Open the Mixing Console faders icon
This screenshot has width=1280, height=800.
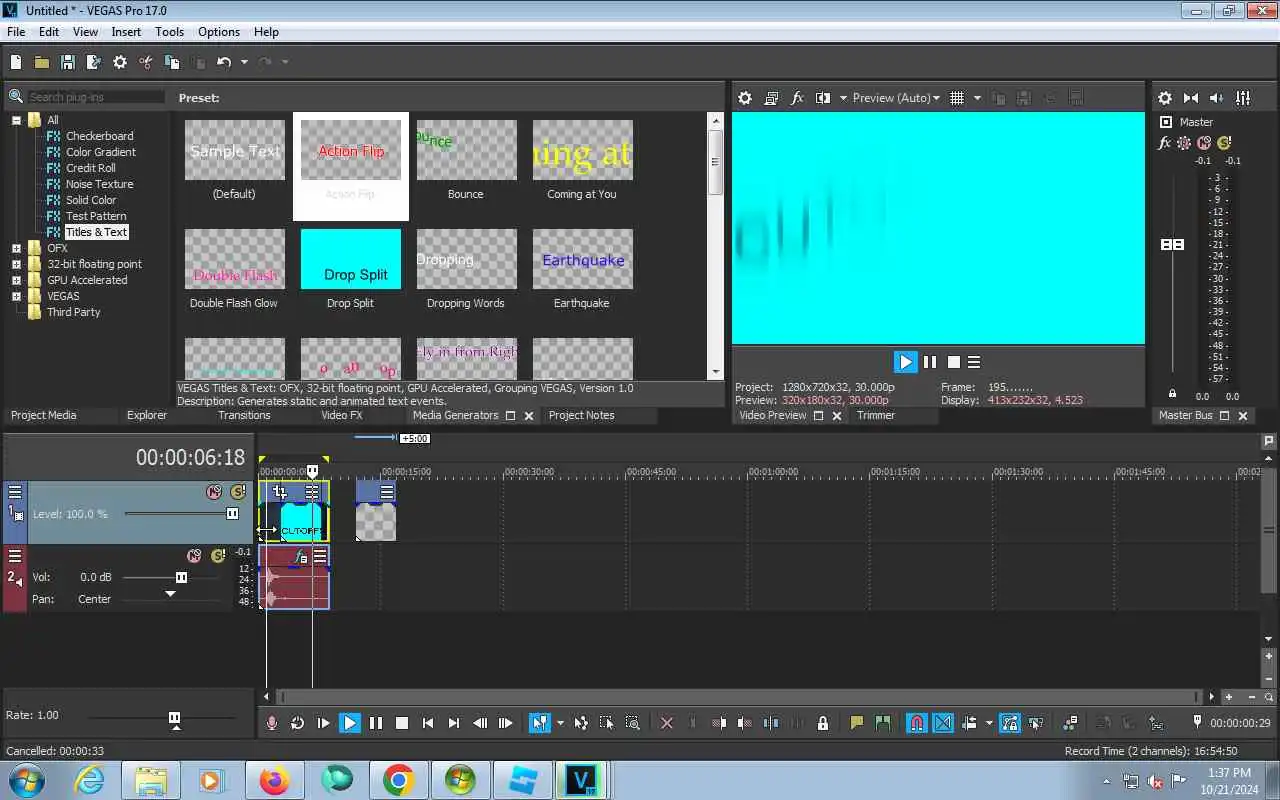[1243, 98]
